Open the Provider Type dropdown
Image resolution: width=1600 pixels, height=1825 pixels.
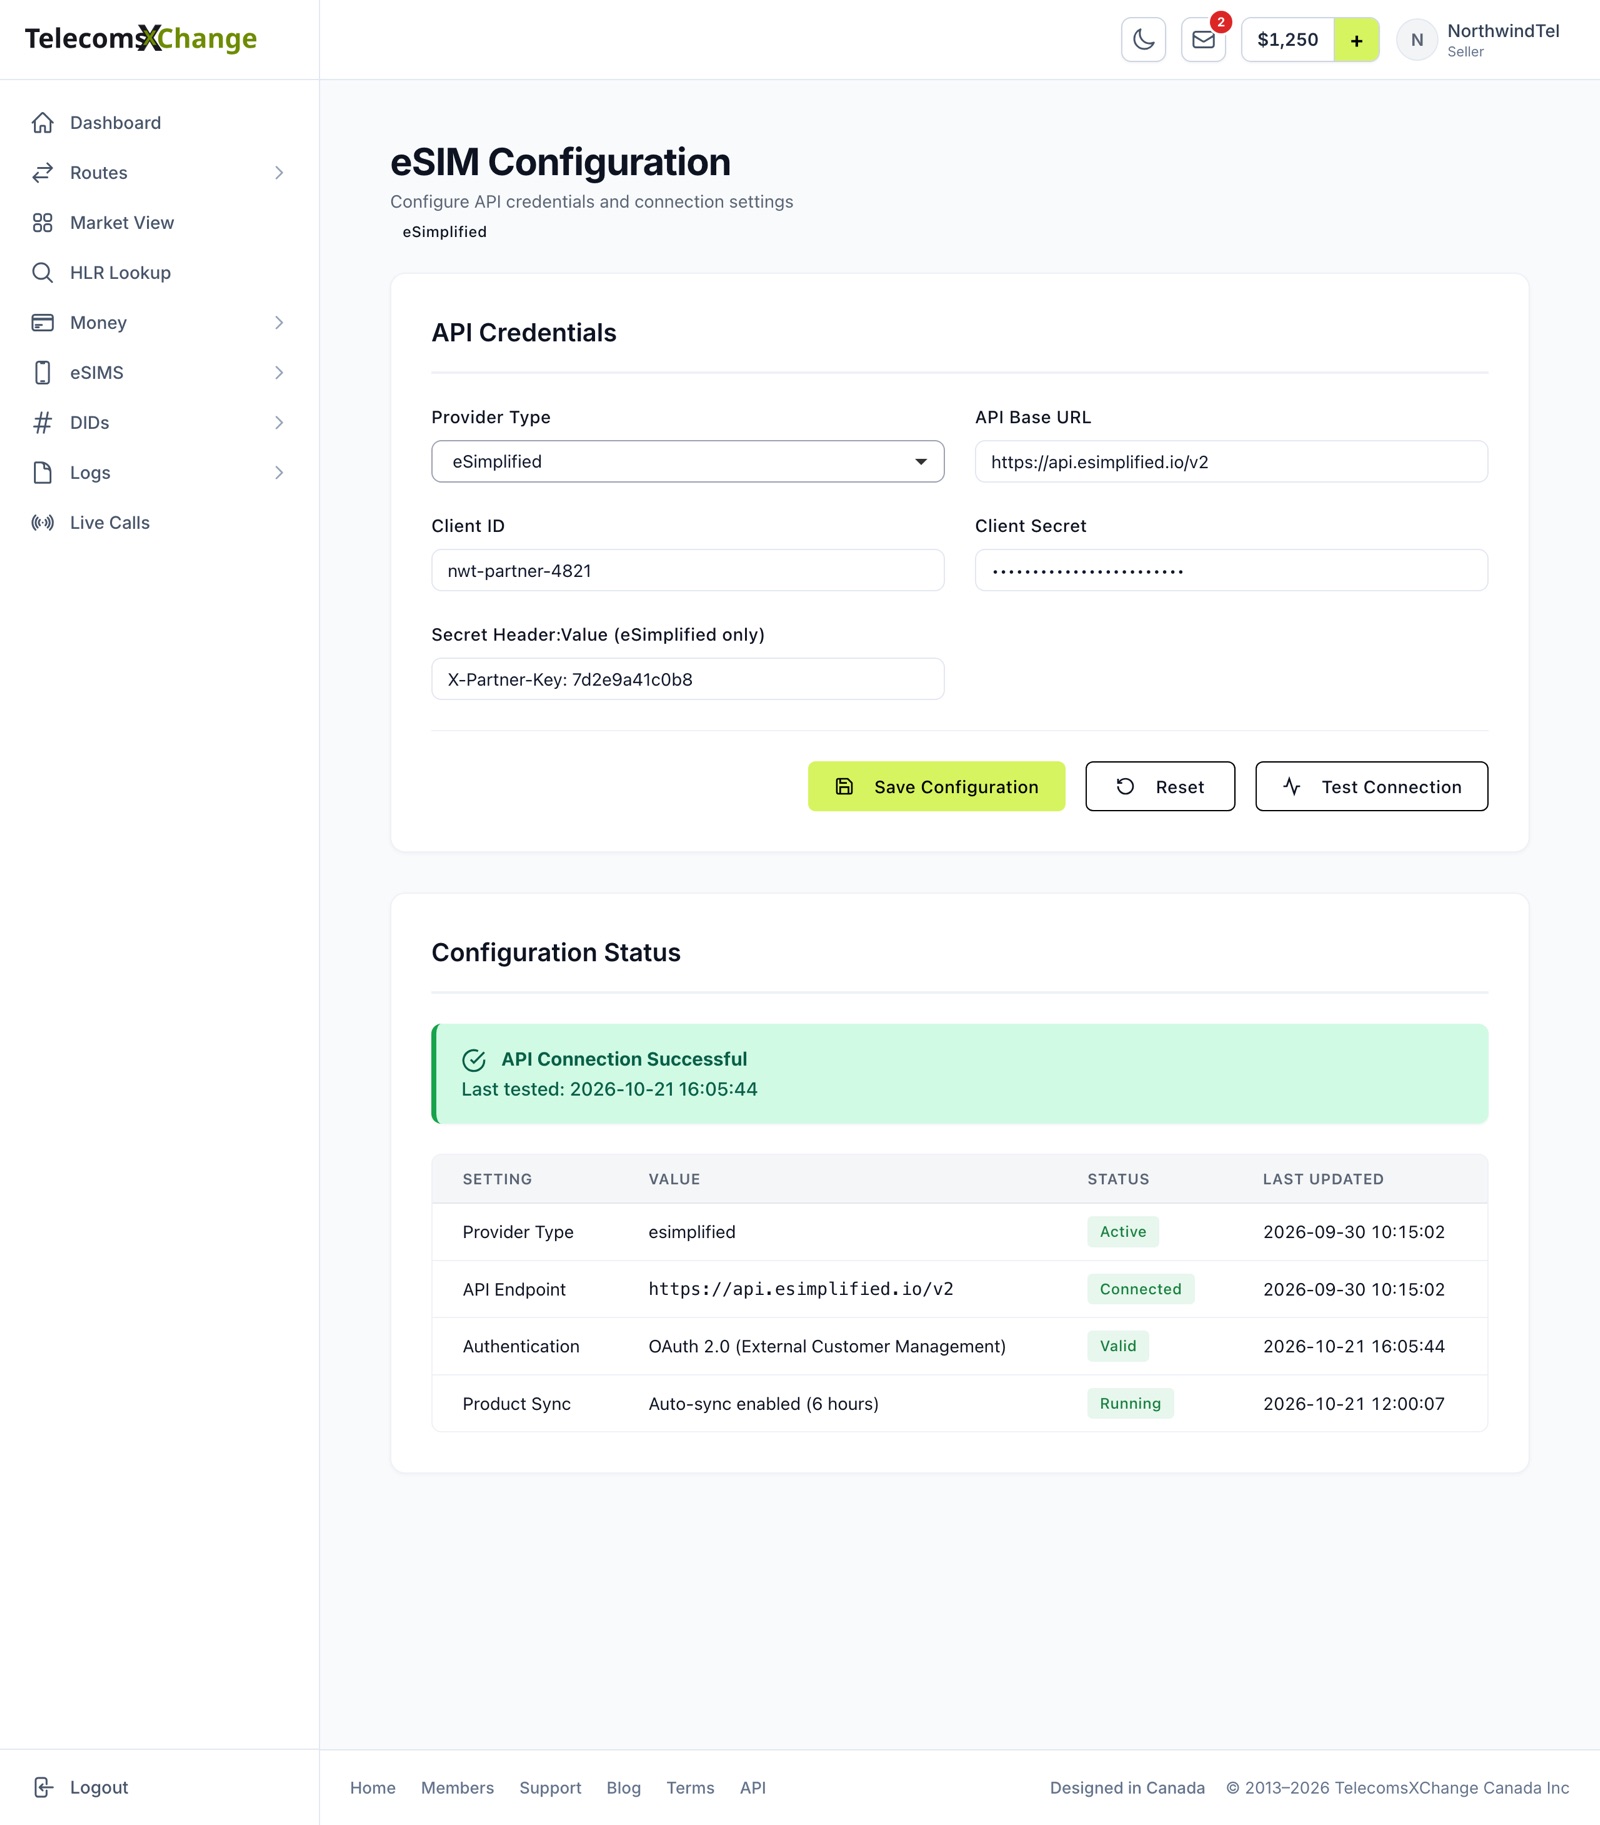[687, 462]
